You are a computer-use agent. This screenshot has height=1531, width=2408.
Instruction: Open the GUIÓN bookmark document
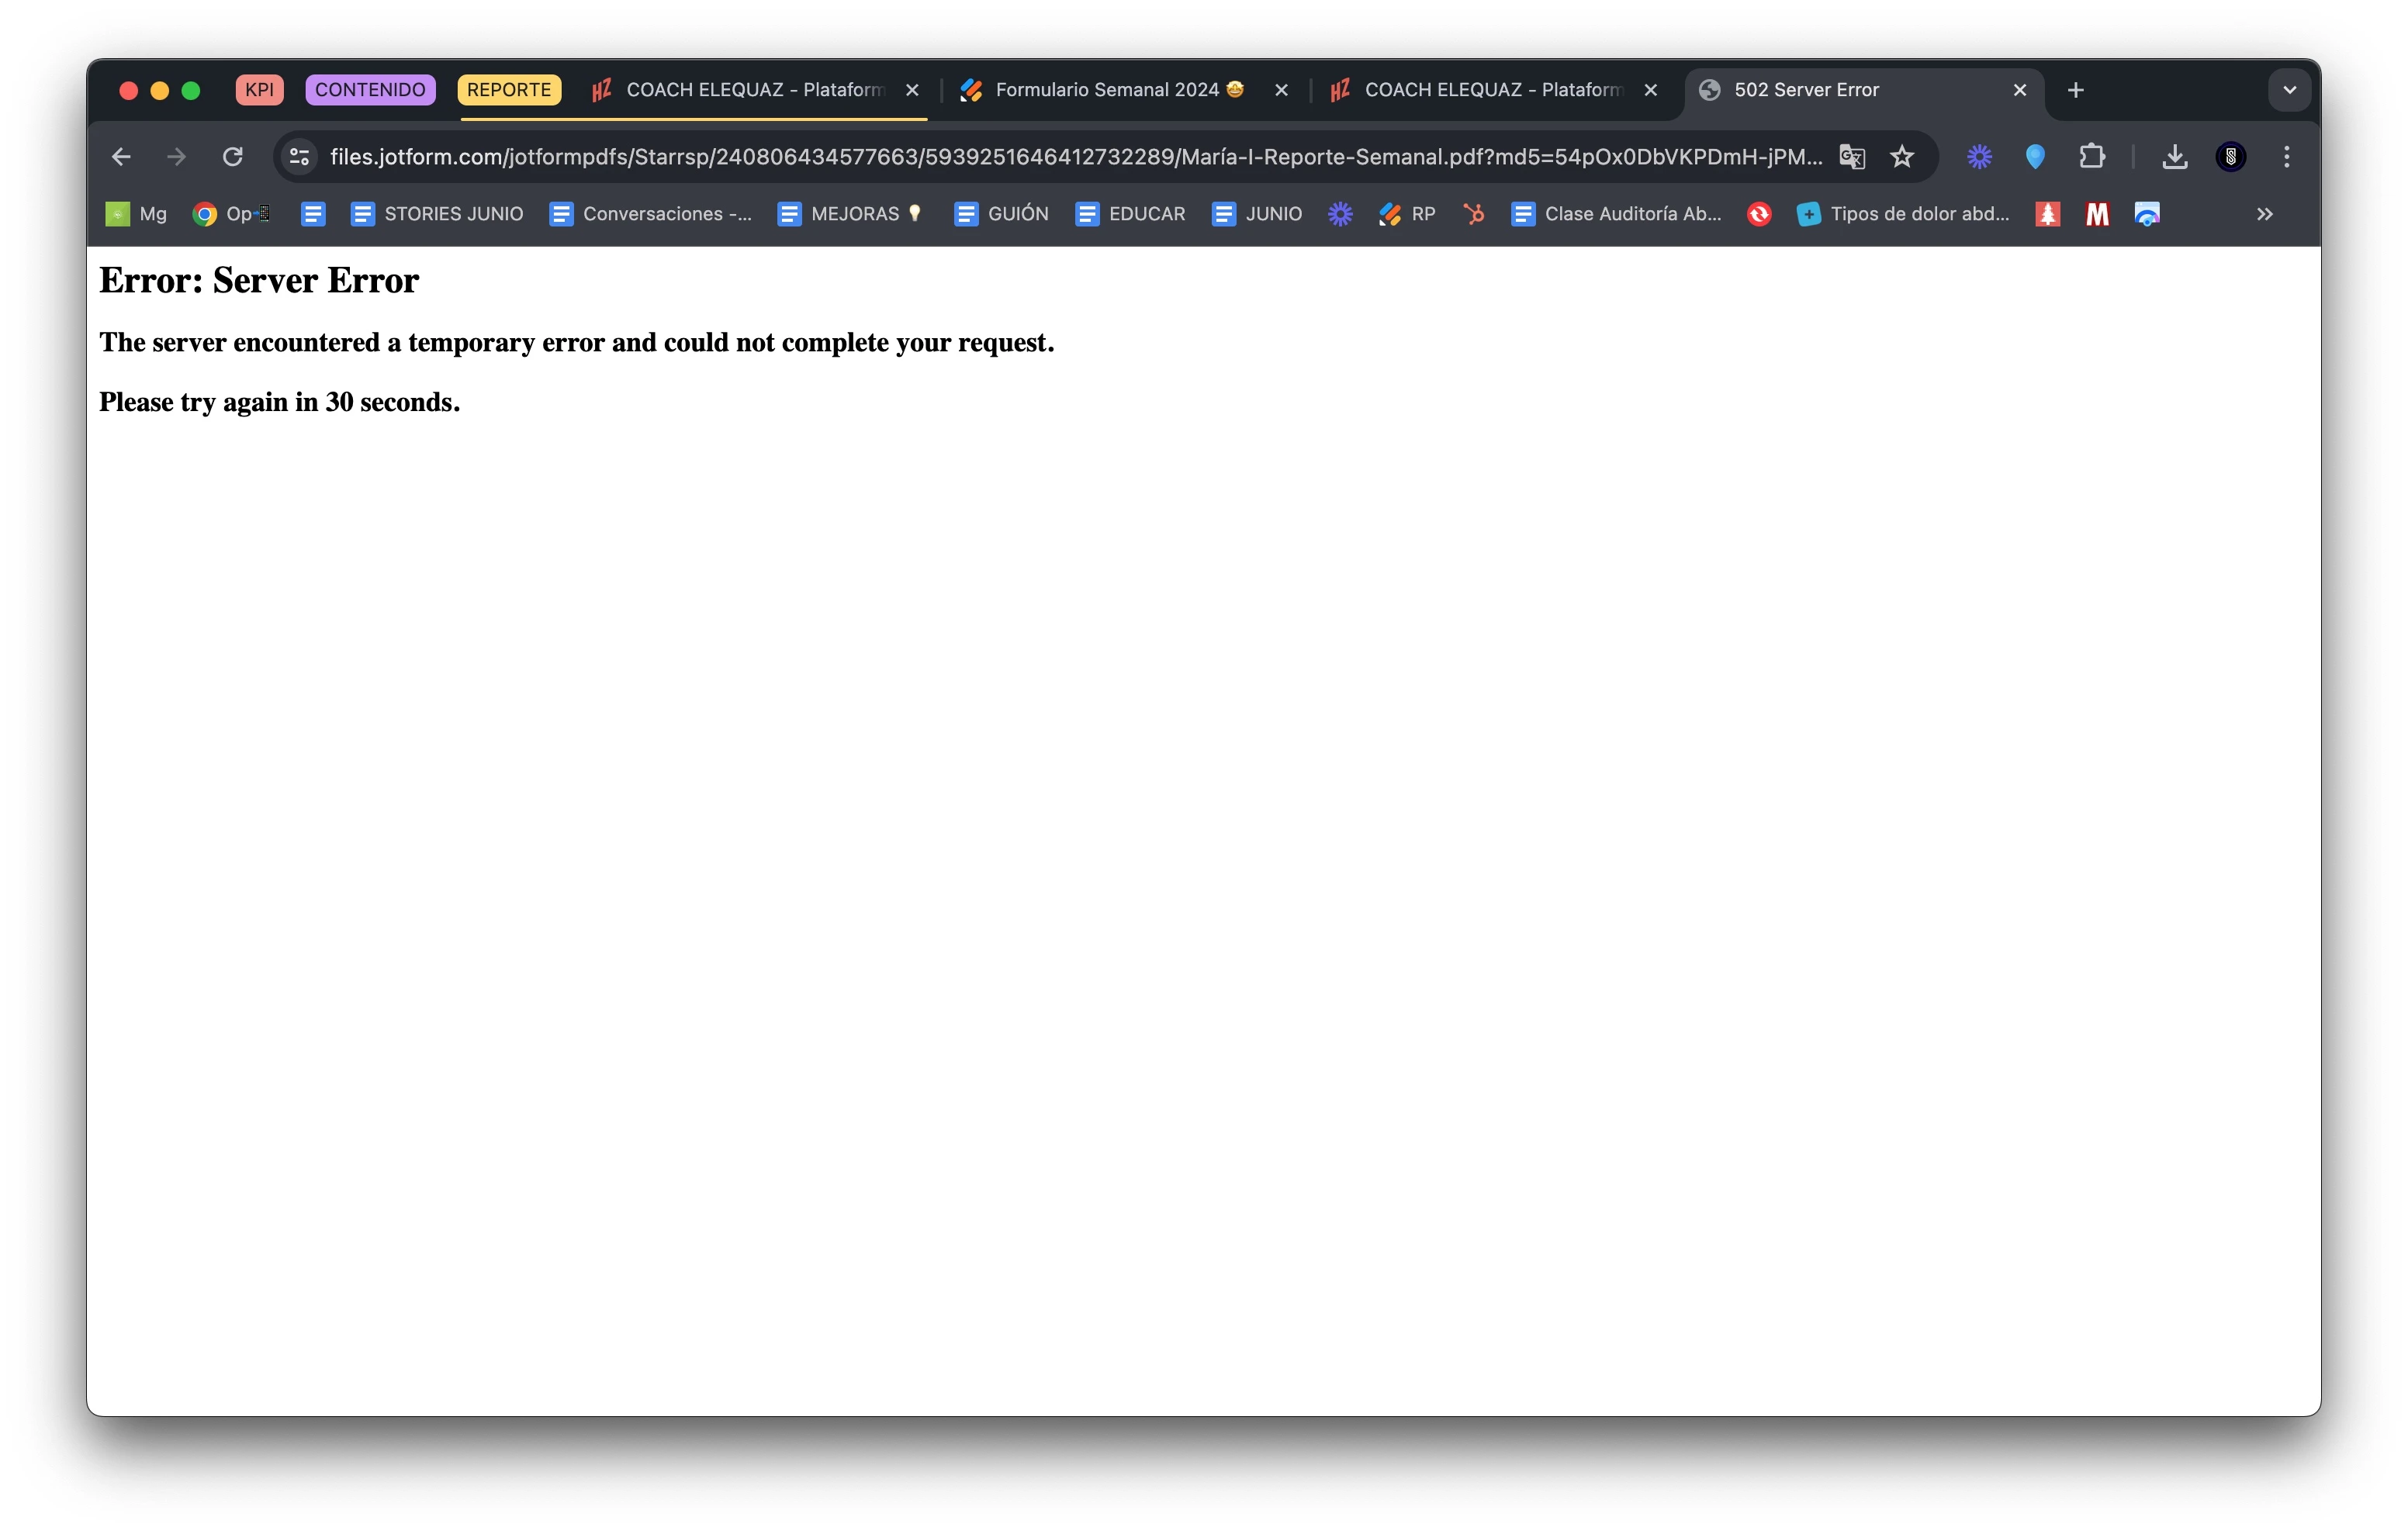pyautogui.click(x=1001, y=214)
